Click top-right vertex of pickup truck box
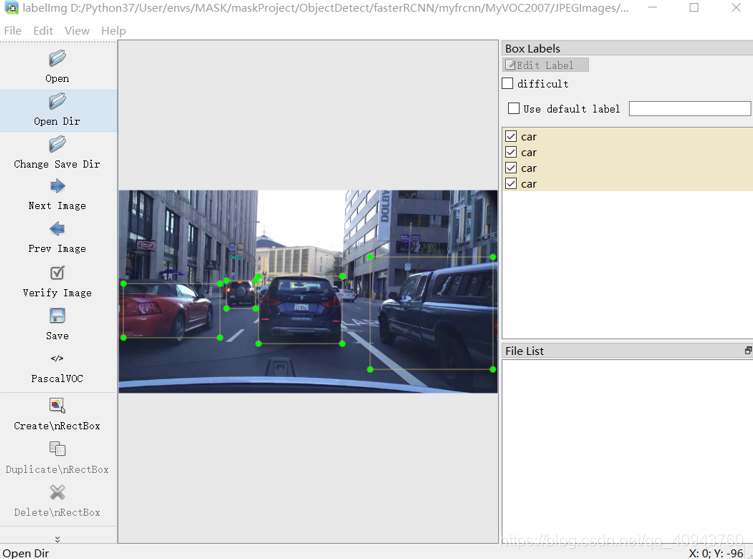Viewport: 753px width, 559px height. pyautogui.click(x=493, y=257)
